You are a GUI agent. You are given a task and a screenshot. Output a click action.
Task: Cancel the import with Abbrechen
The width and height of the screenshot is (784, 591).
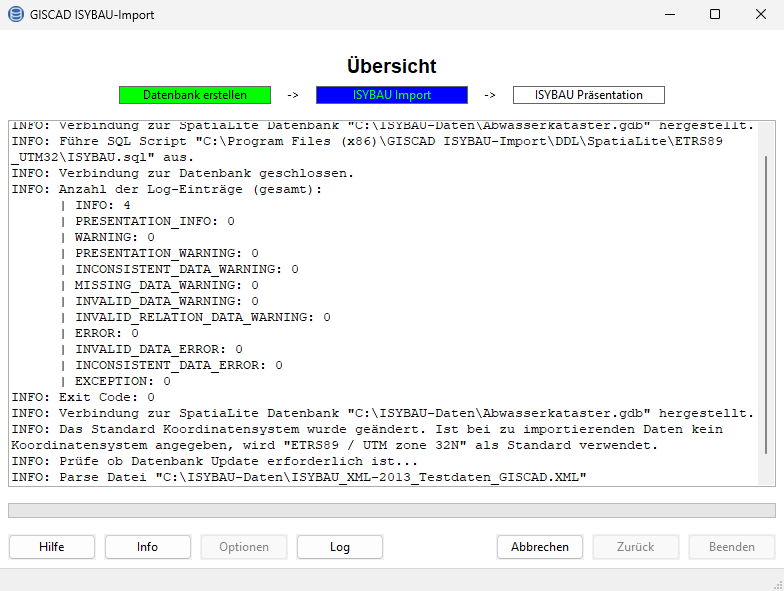[540, 547]
